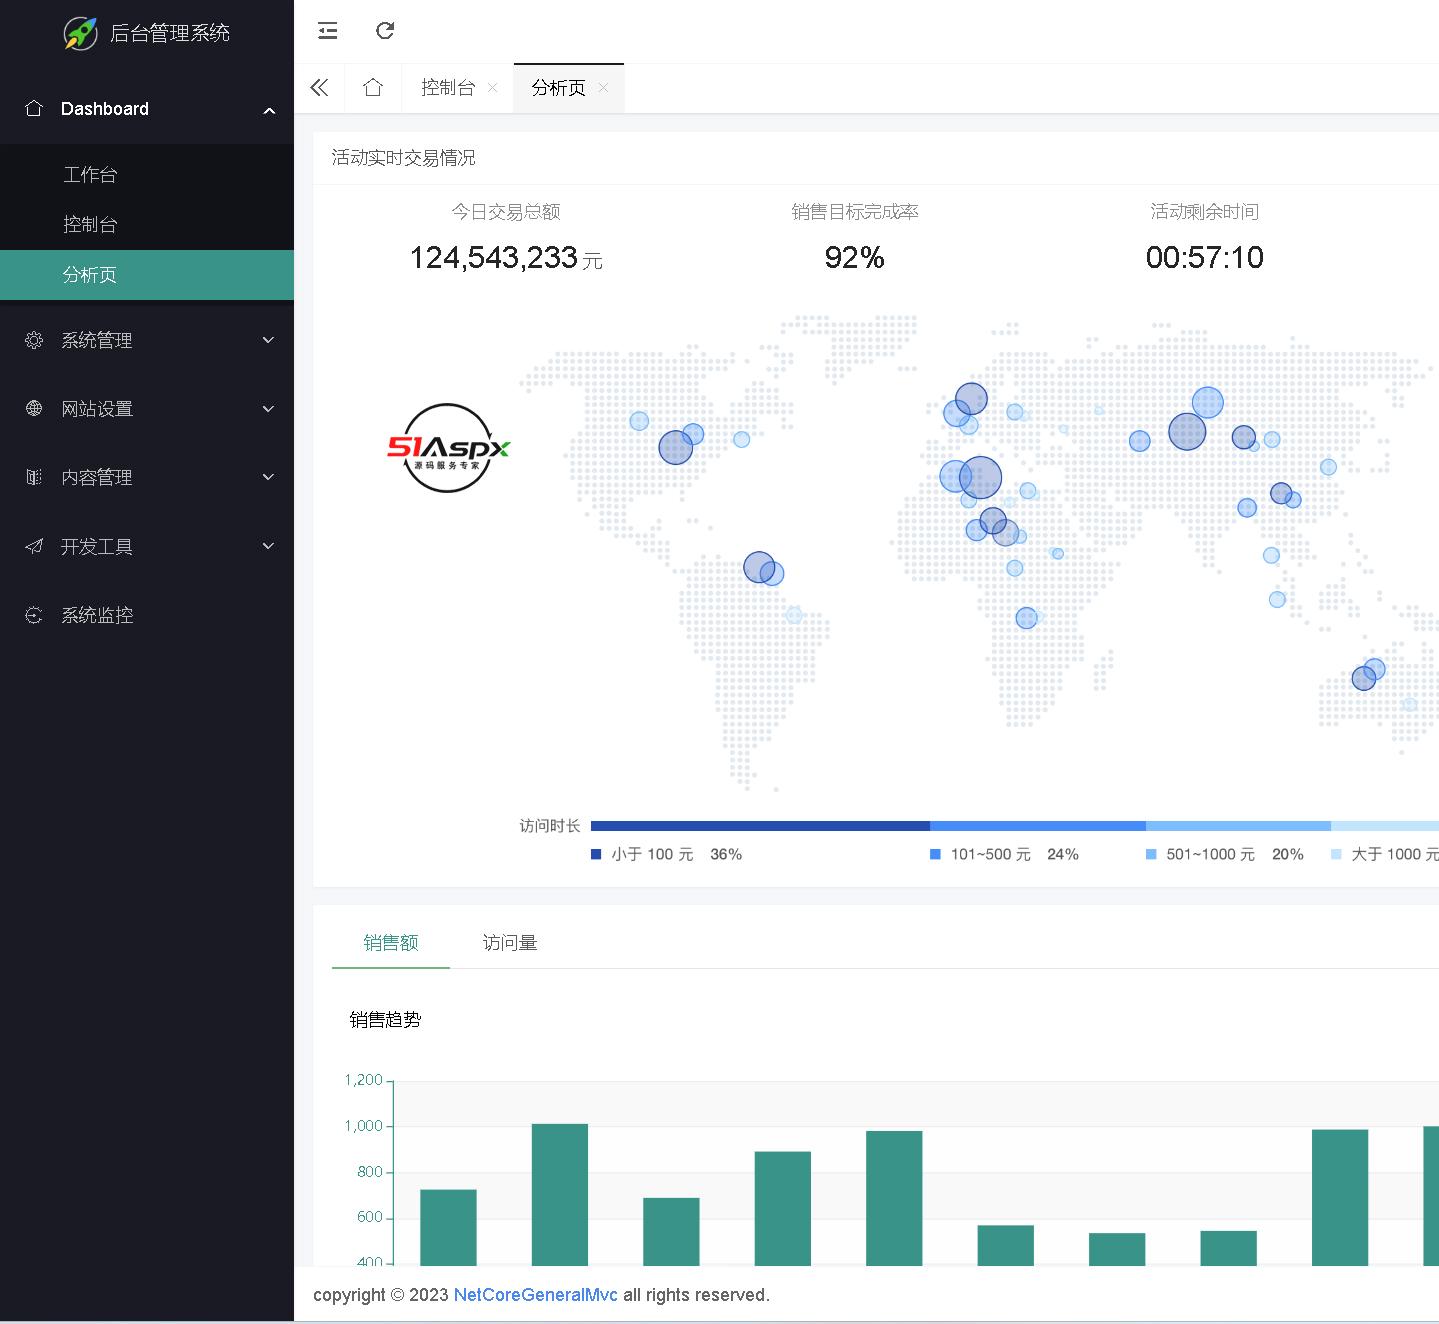Click the dark blue 小于 100 元 legend swatch
The image size is (1439, 1324).
click(597, 855)
